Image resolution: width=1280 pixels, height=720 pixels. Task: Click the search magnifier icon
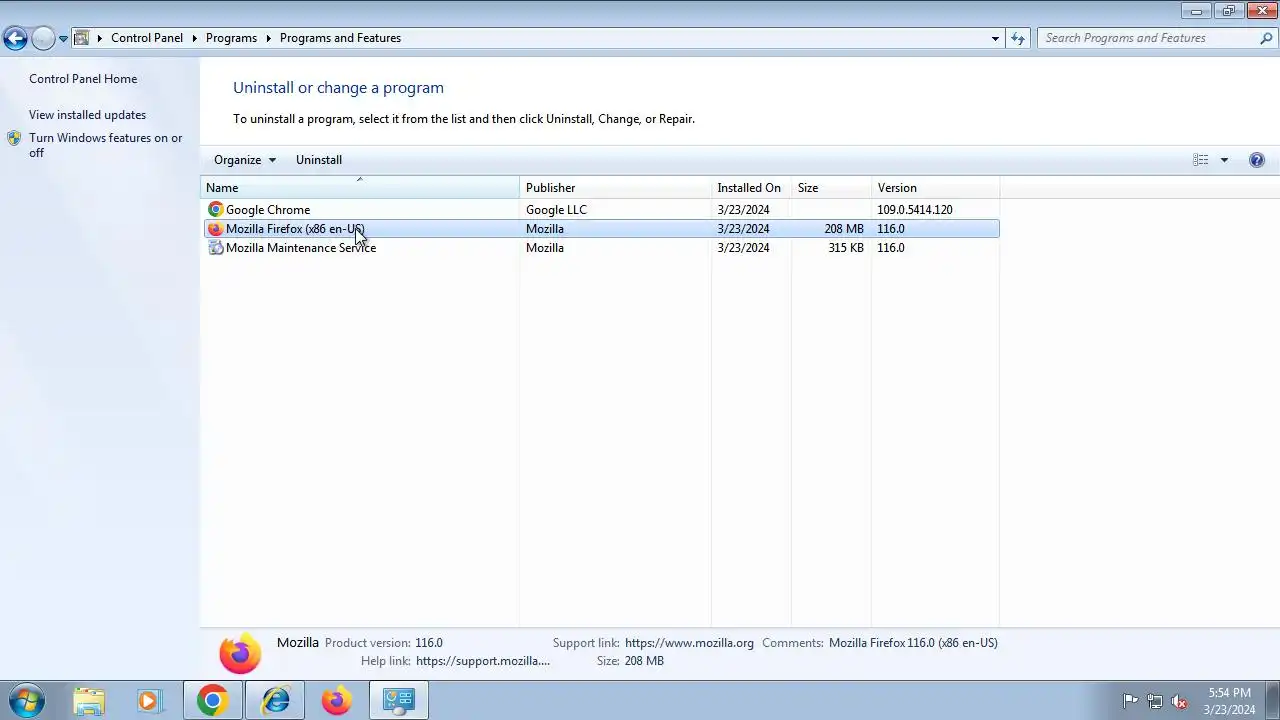(1266, 38)
